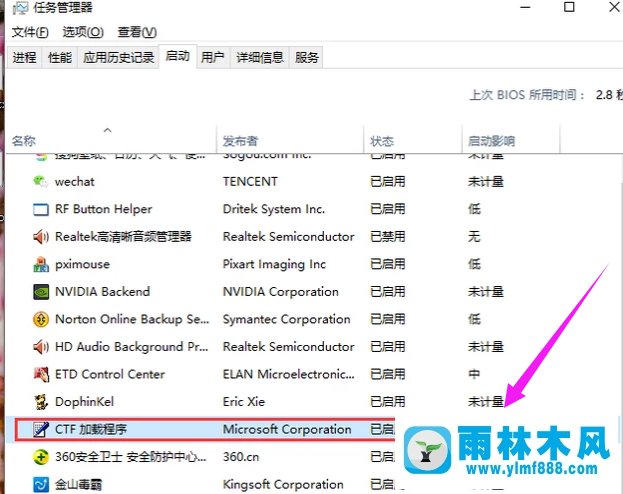623x494 pixels.
Task: Select the wechat row name
Action: pos(75,182)
